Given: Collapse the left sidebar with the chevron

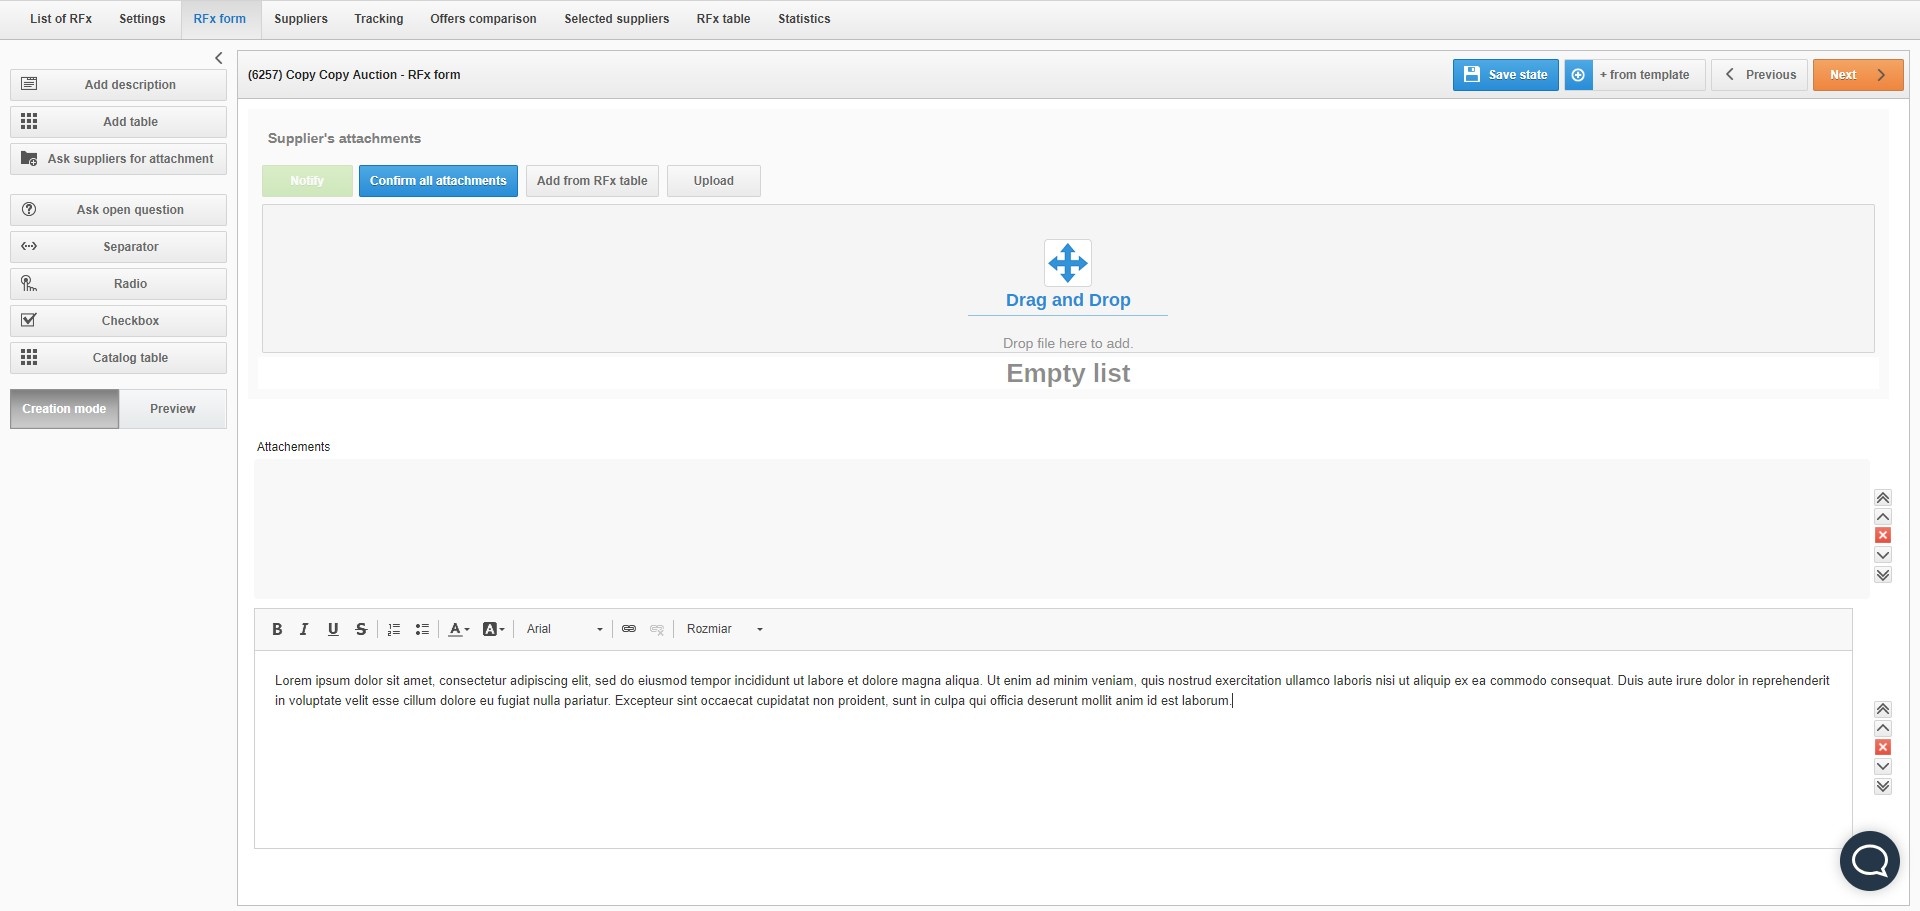Looking at the screenshot, I should tap(219, 58).
